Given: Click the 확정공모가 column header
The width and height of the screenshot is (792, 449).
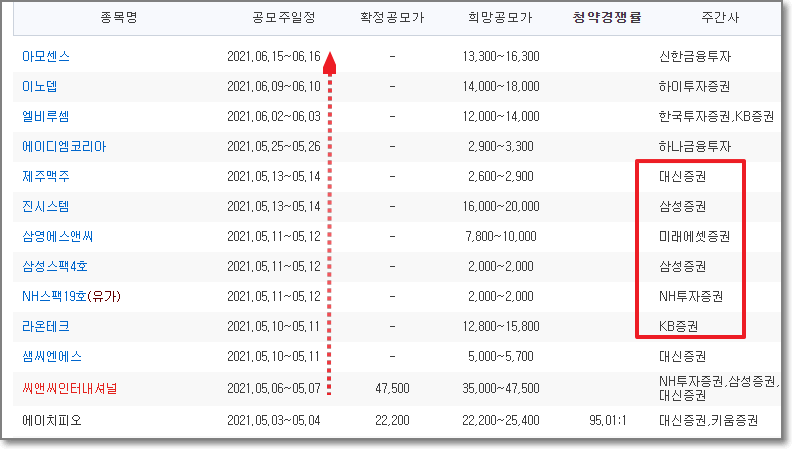Looking at the screenshot, I should [x=392, y=18].
